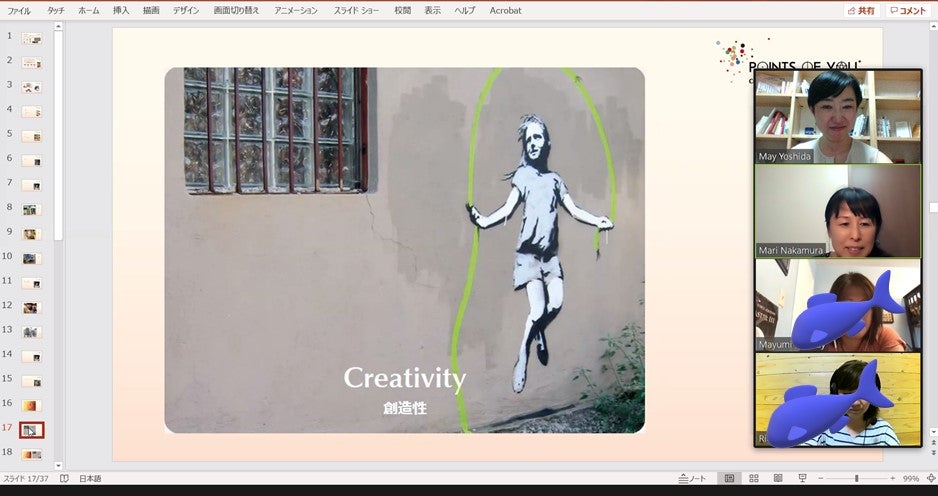The width and height of the screenshot is (938, 496).
Task: Select slide 7 thumbnail
Action: [x=32, y=185]
